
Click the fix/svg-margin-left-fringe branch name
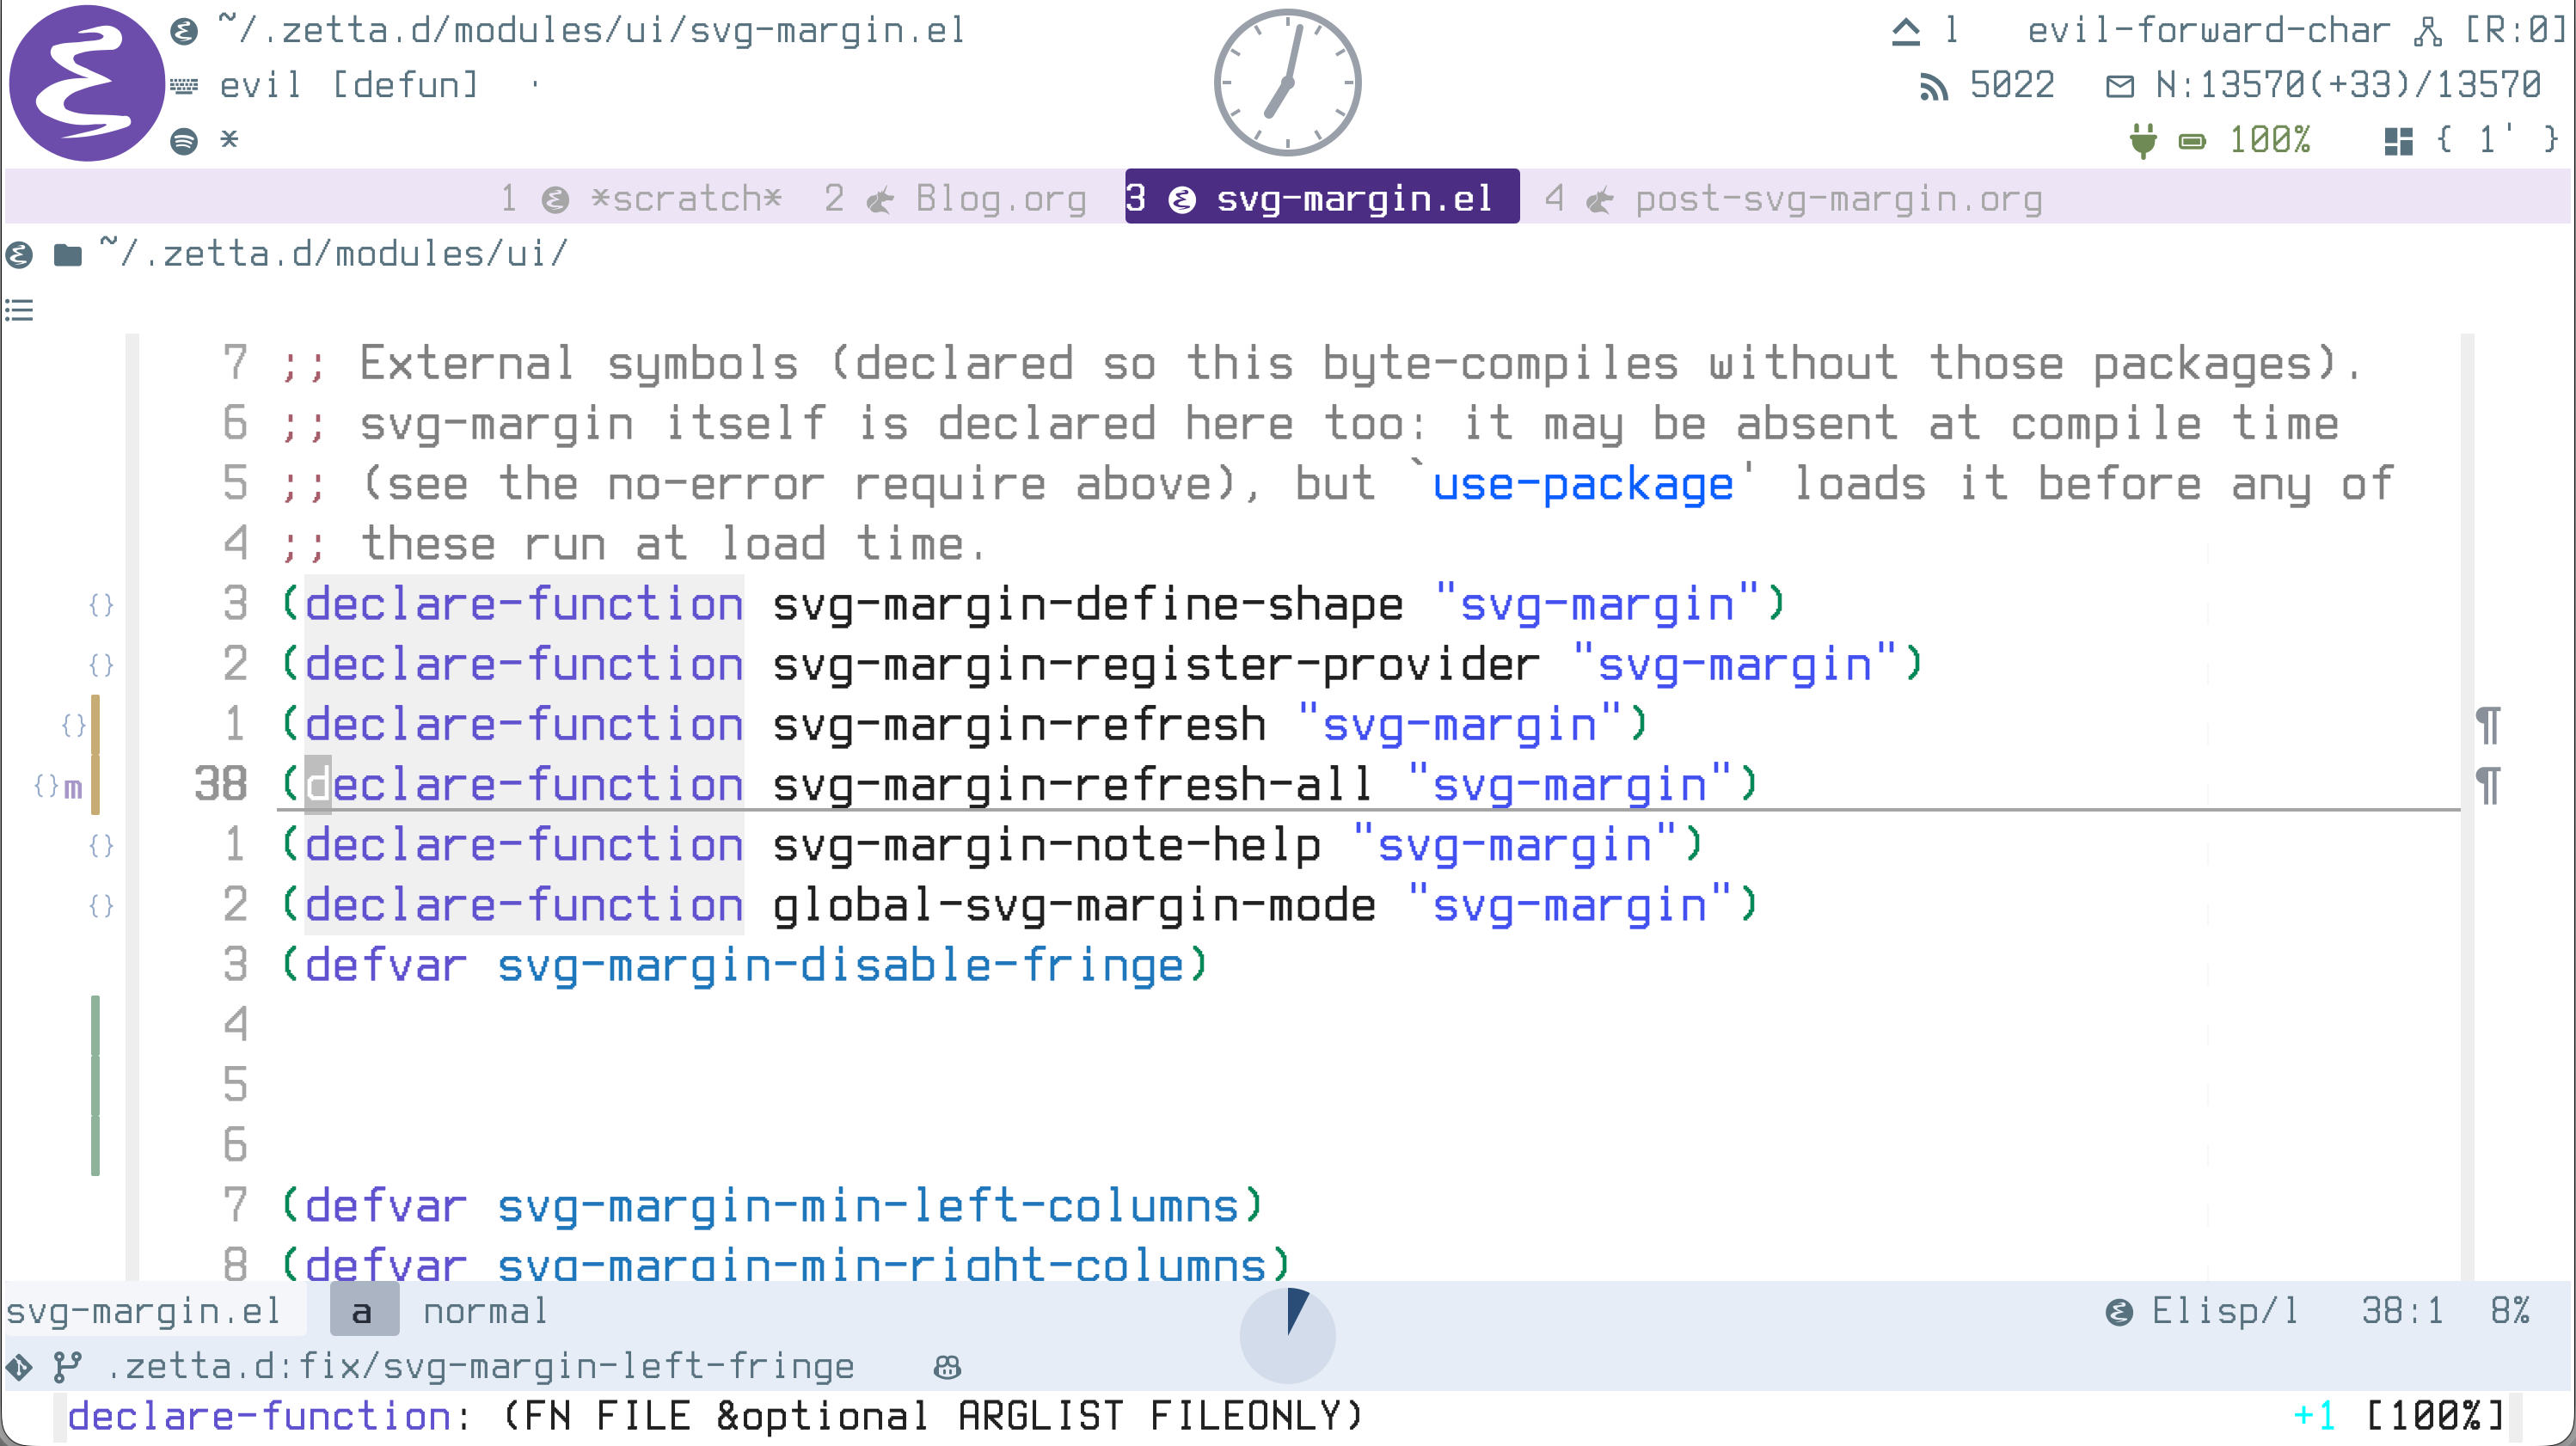pyautogui.click(x=577, y=1366)
